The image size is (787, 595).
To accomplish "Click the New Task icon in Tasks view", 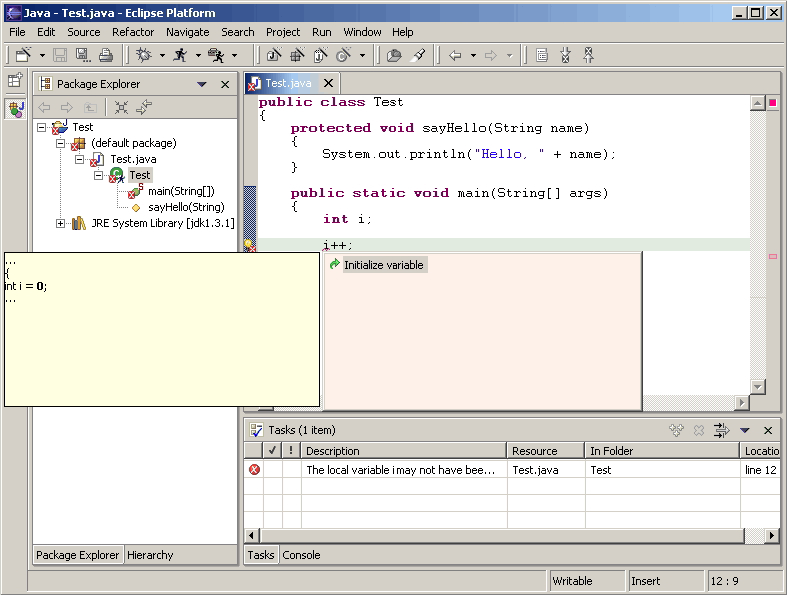I will pyautogui.click(x=676, y=430).
